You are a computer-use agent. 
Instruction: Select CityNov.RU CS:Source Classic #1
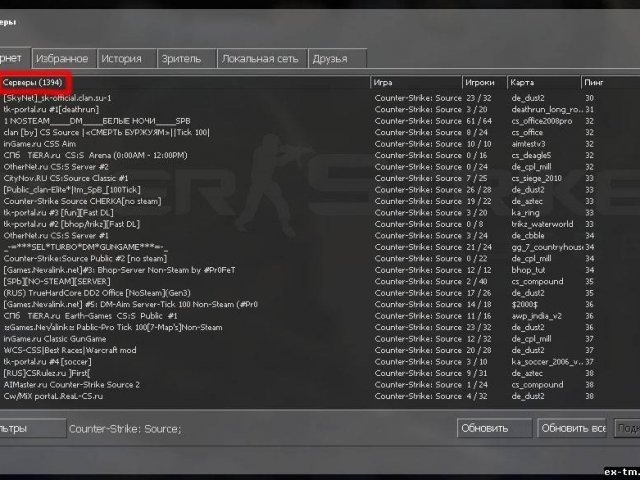[x=320, y=178]
